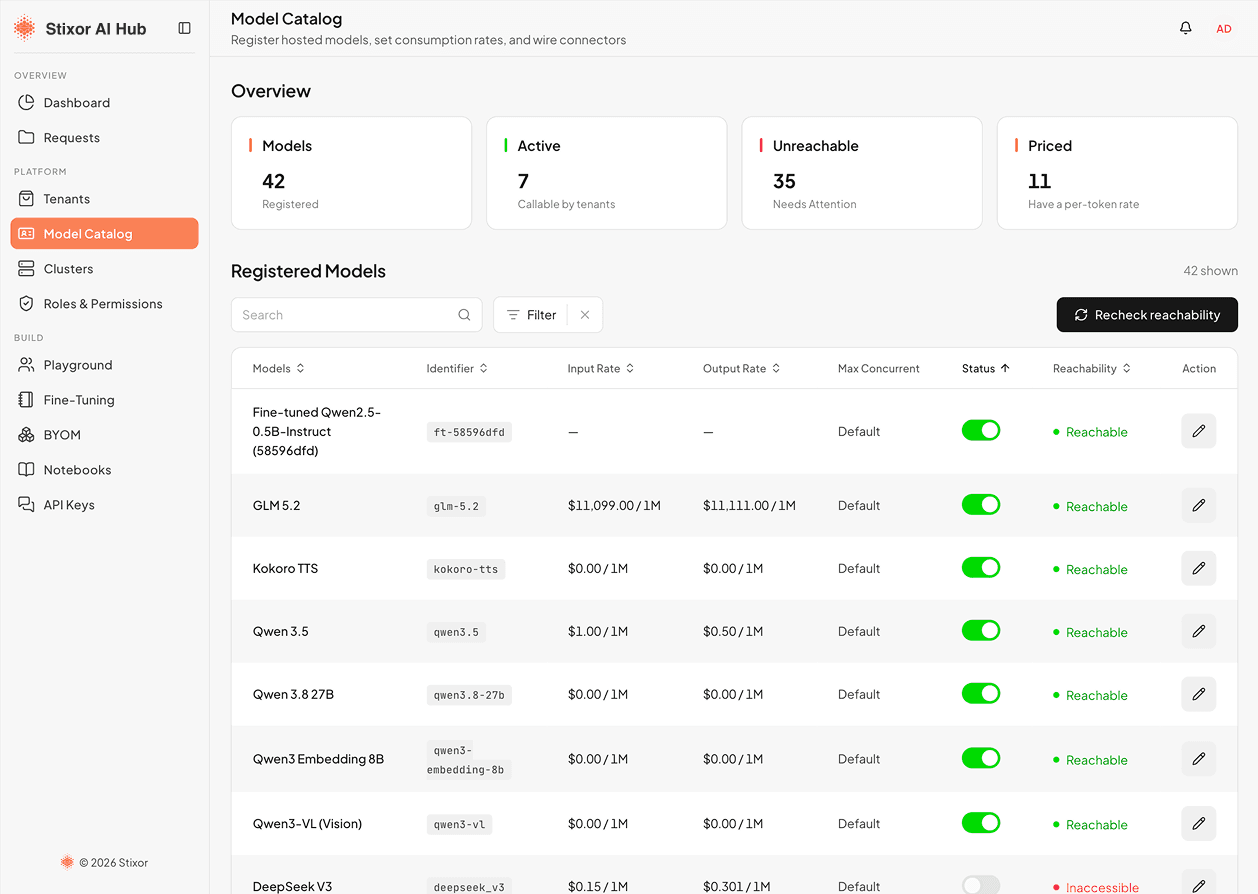Screen dimensions: 1258x894
Task: Collapse the sidebar panel icon
Action: tap(184, 28)
